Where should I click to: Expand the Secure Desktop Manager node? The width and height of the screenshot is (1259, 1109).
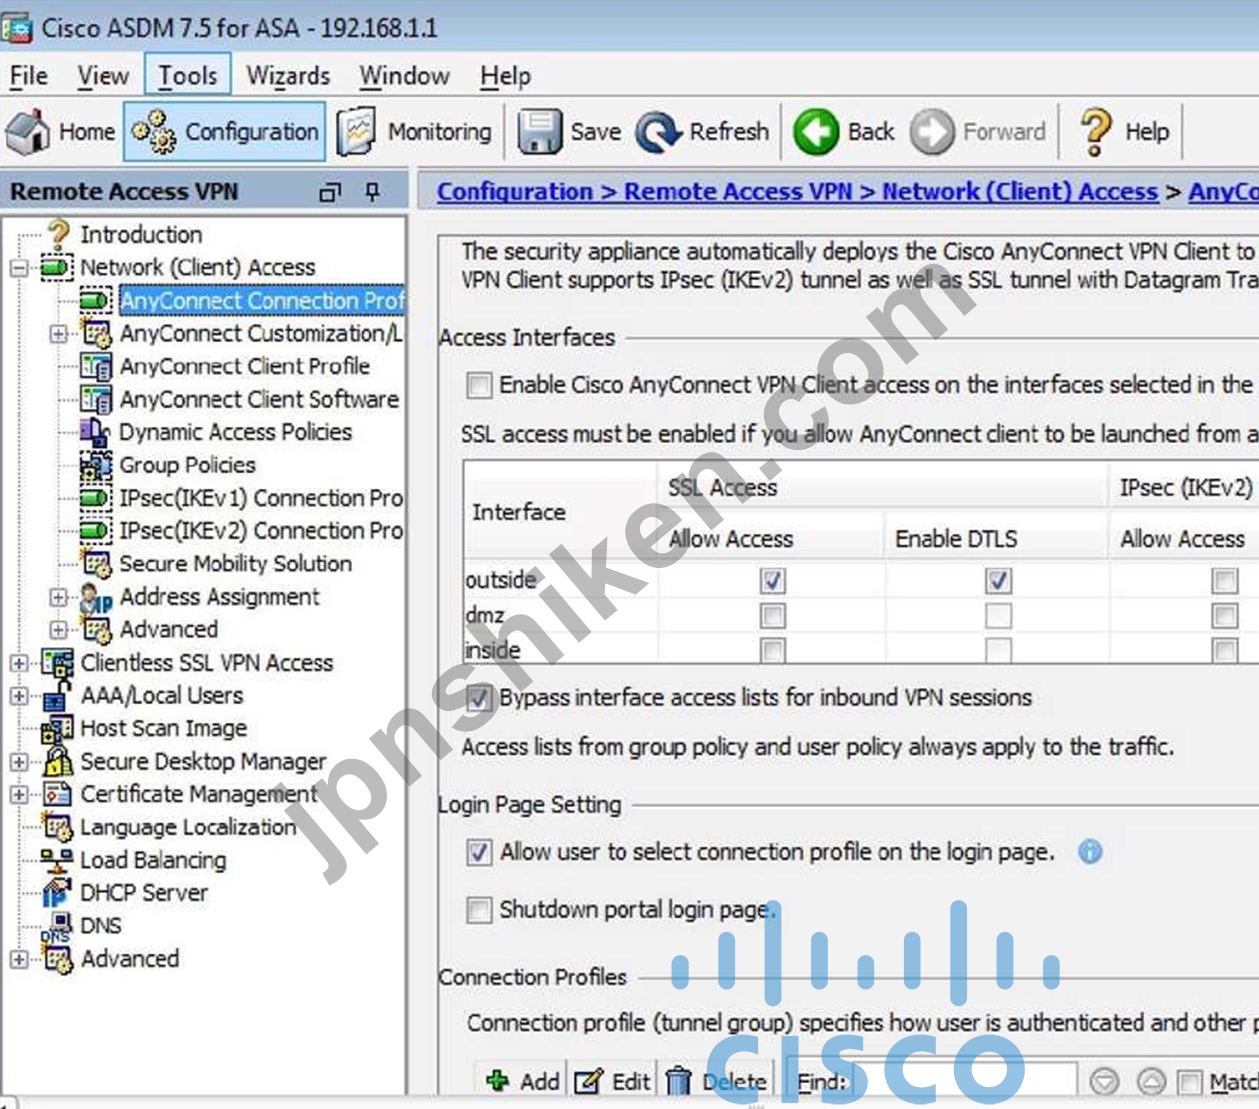[19, 762]
